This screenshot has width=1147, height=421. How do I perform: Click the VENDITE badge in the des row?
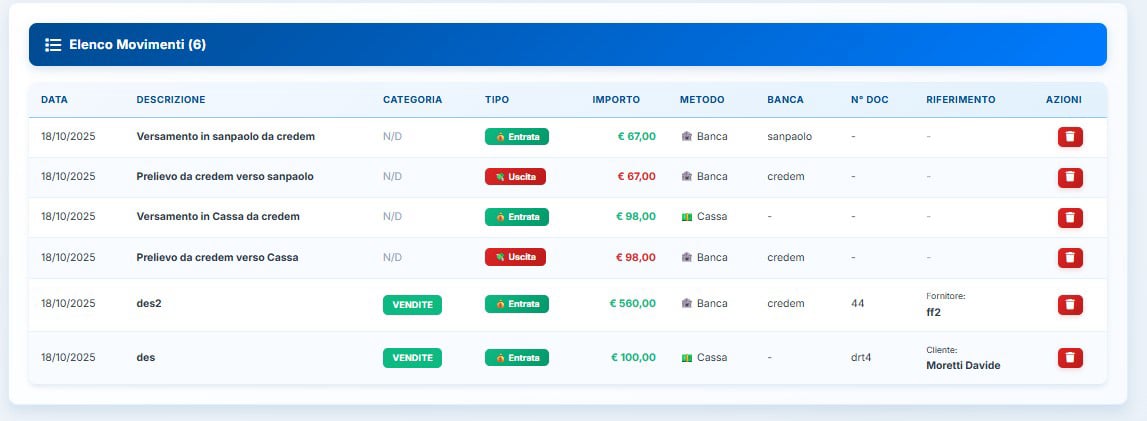412,358
